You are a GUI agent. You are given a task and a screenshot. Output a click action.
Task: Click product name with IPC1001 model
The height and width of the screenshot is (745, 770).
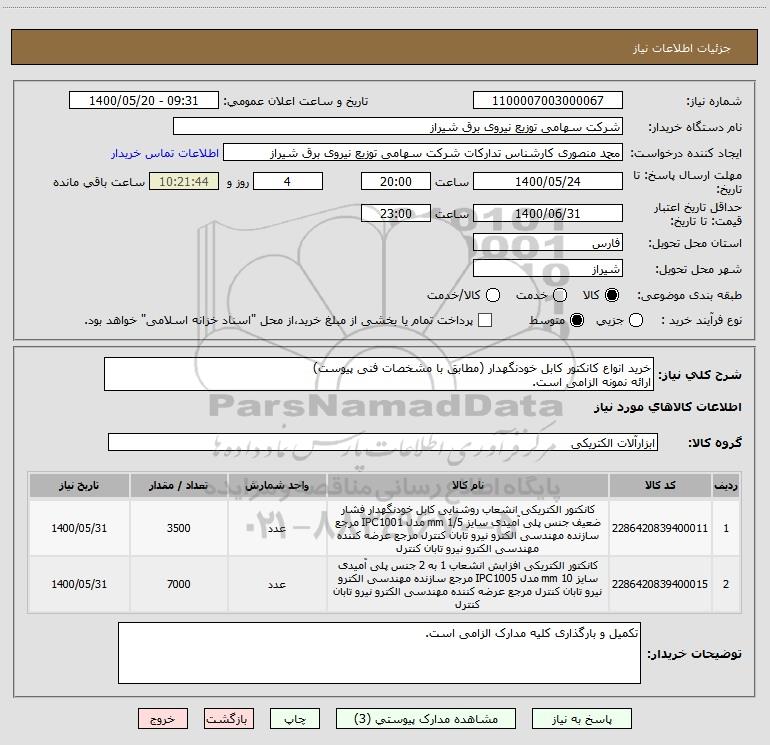click(x=468, y=528)
